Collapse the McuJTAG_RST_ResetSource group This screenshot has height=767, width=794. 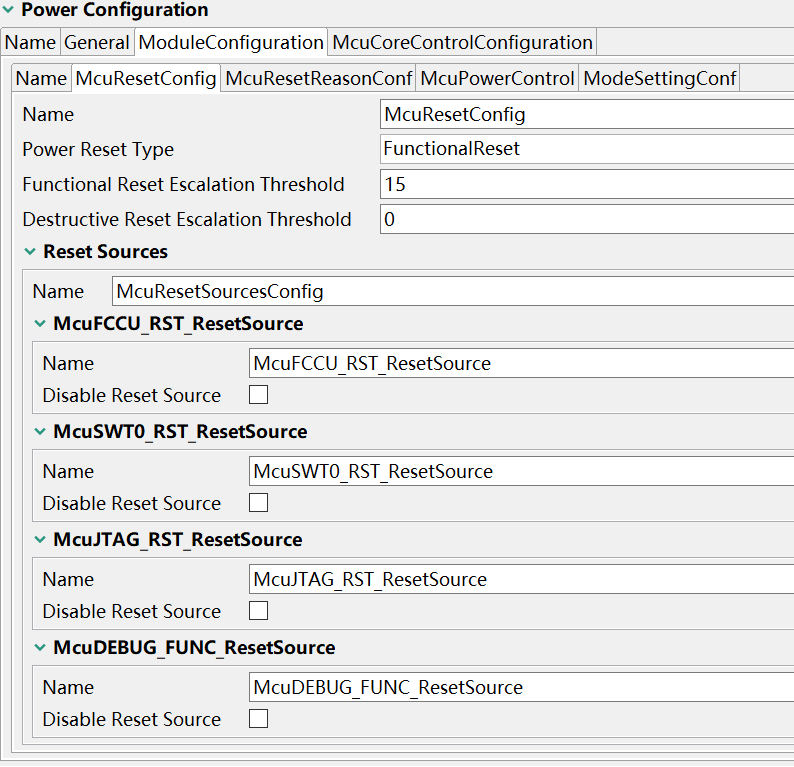[x=41, y=540]
